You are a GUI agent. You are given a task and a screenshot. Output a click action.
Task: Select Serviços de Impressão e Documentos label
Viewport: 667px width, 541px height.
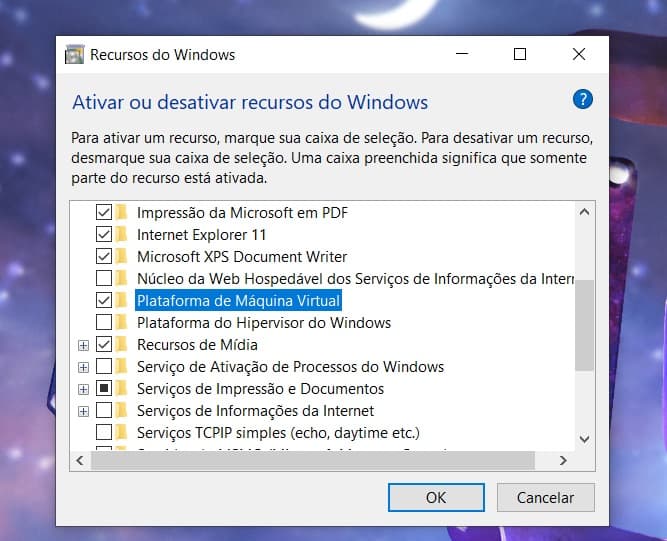260,389
